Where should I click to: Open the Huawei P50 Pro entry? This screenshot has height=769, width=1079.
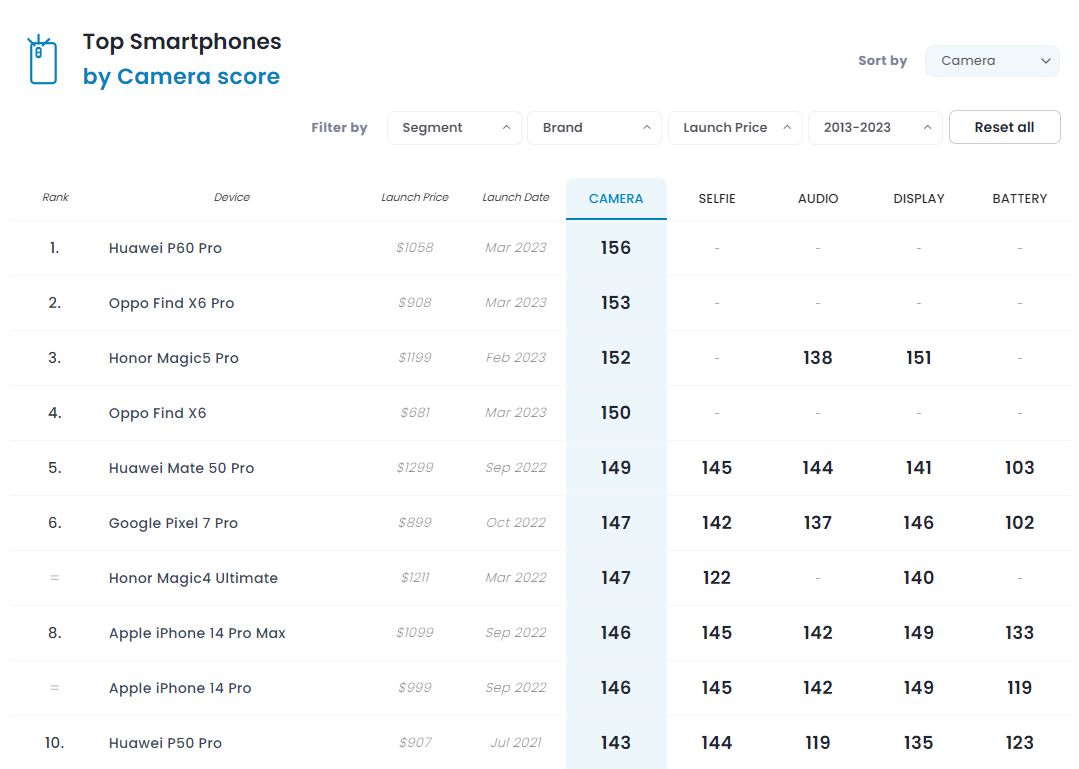165,743
